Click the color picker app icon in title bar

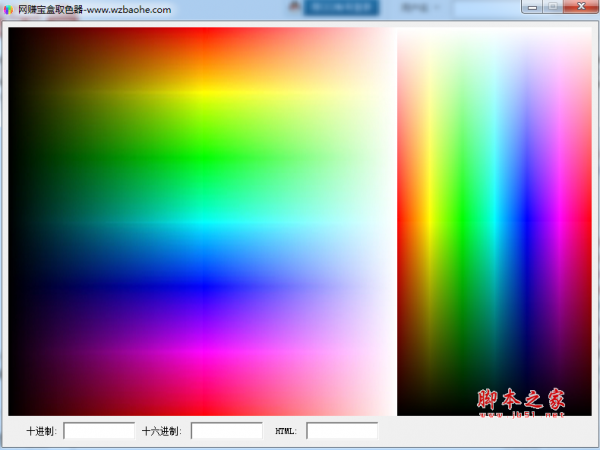coord(8,10)
